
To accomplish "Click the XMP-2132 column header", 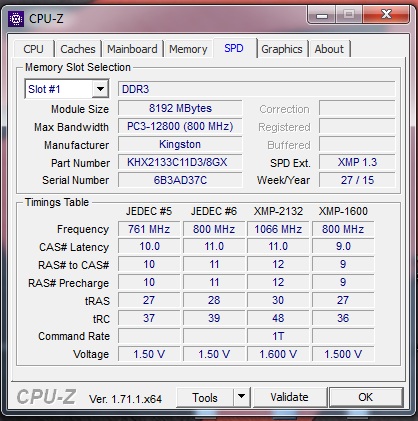I will [278, 211].
